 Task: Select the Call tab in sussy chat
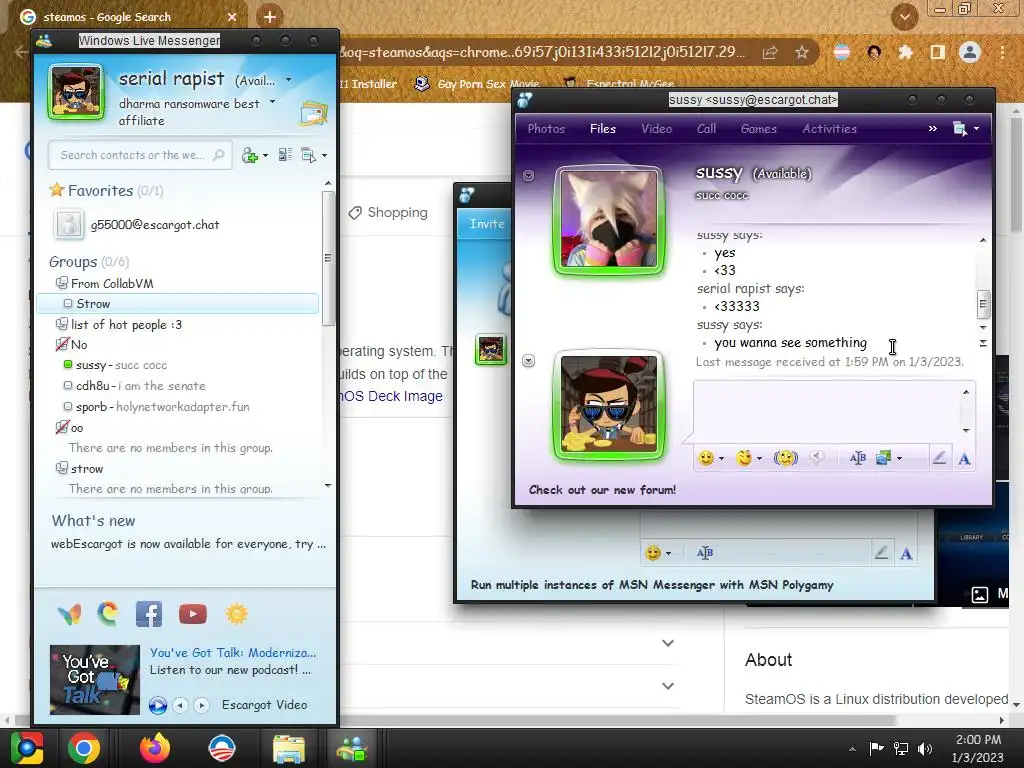(x=706, y=129)
